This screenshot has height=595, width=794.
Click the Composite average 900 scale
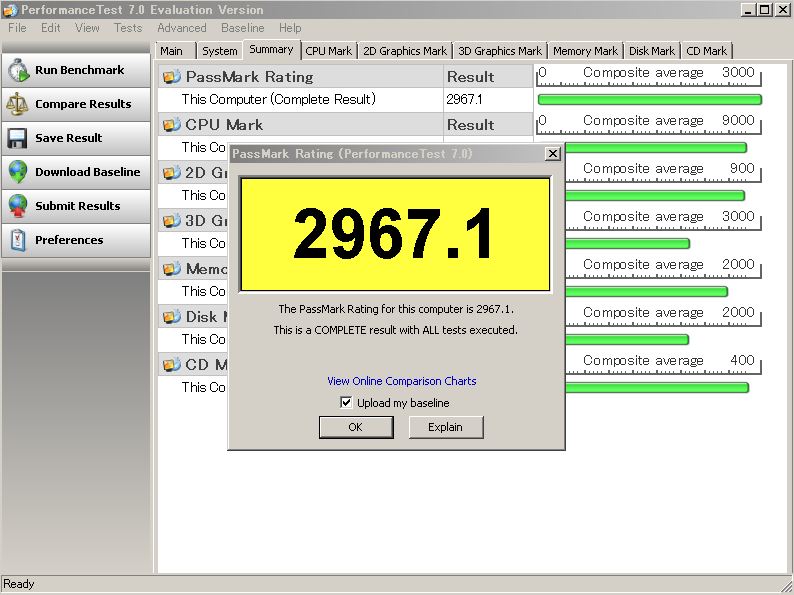point(663,172)
